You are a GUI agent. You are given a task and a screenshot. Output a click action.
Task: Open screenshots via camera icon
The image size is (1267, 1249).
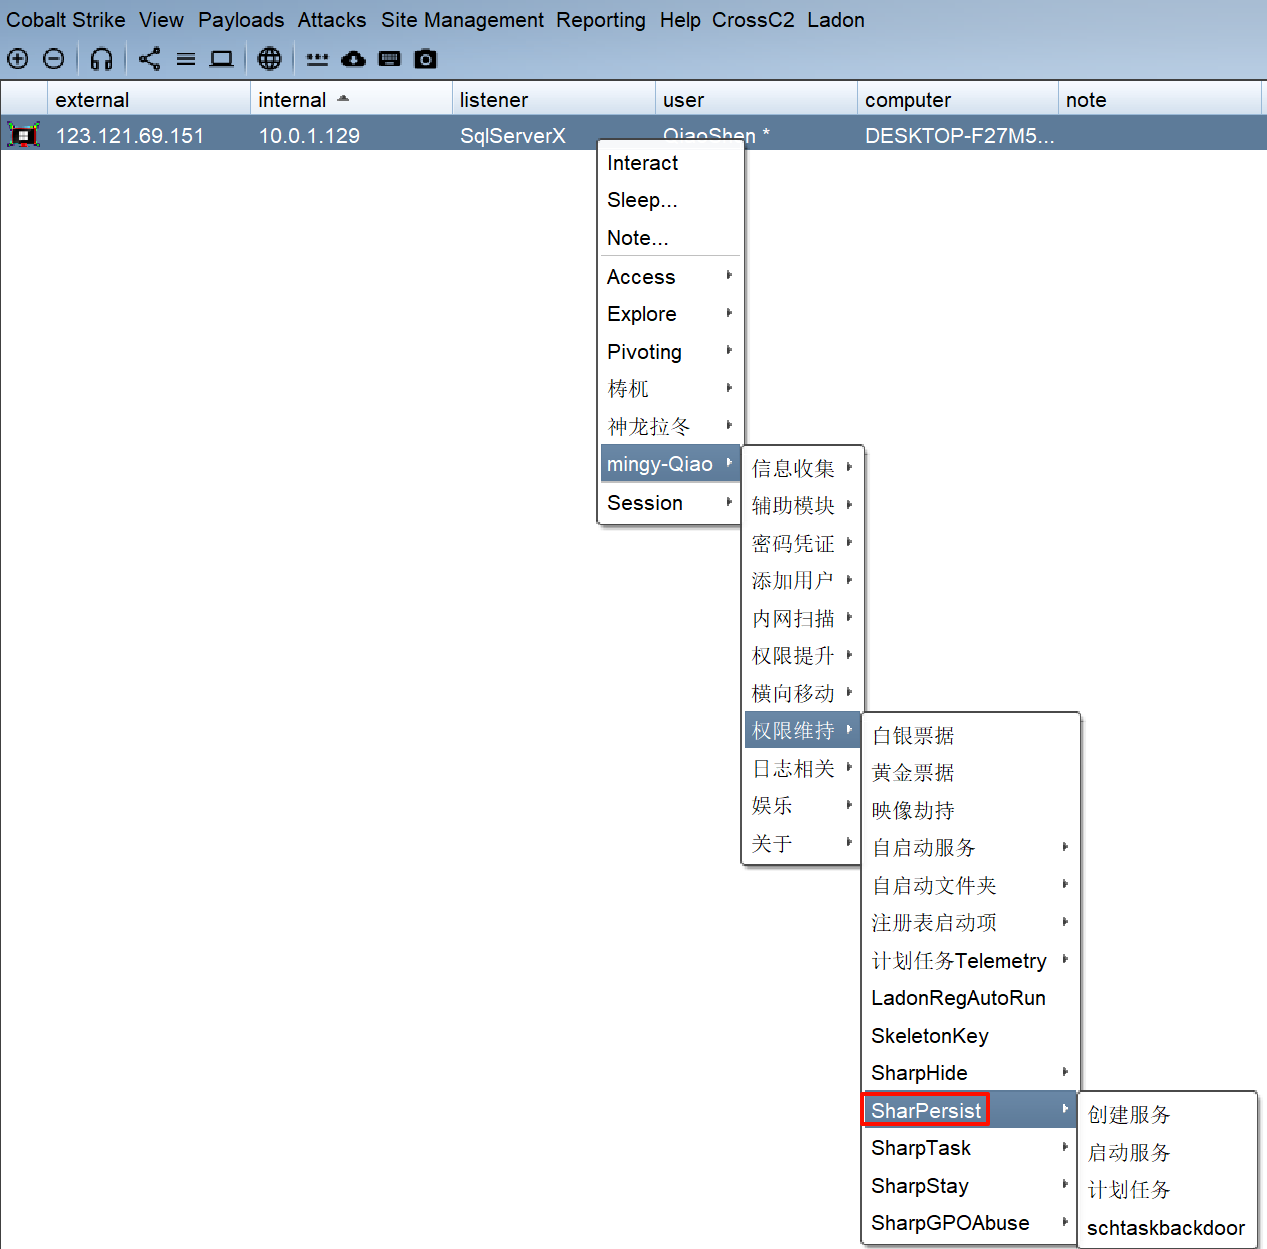pyautogui.click(x=426, y=59)
